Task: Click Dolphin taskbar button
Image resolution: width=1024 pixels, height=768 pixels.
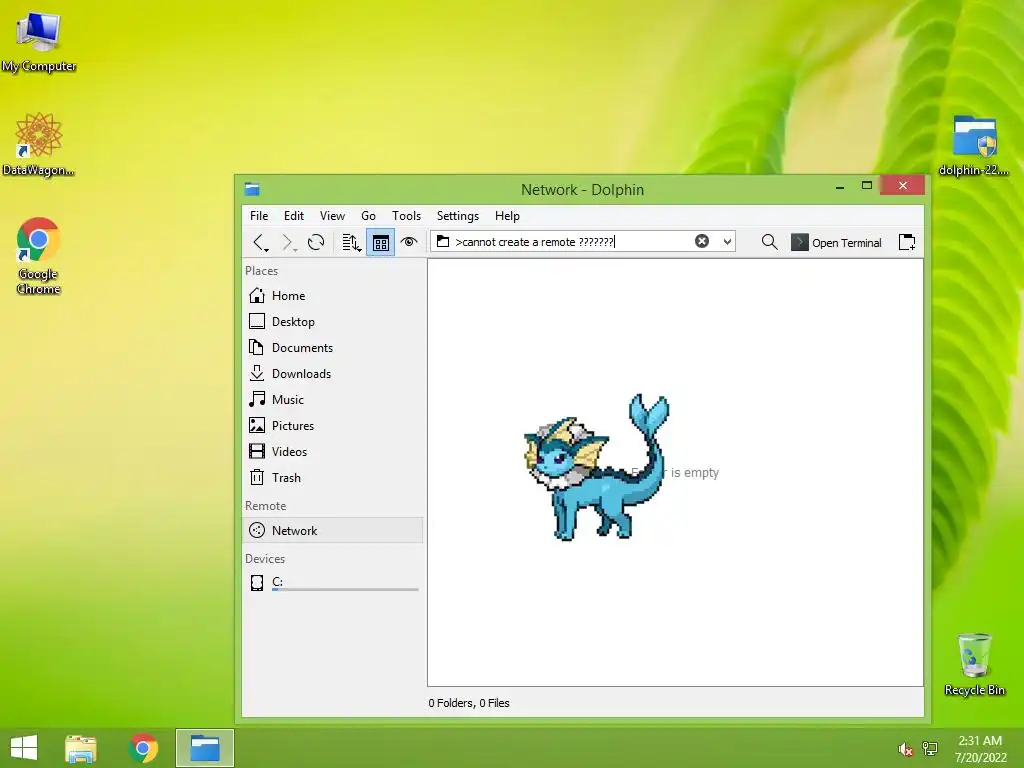Action: tap(204, 748)
